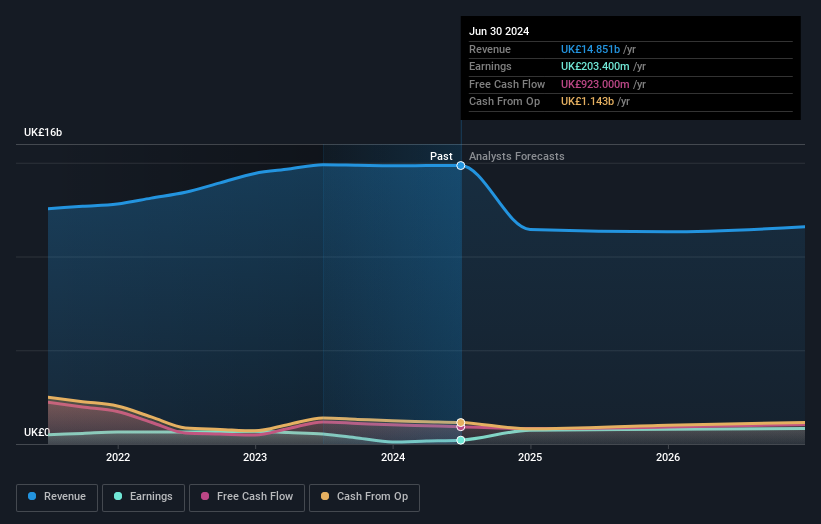Click the UK£1.143b cash from op value
The image size is (821, 524).
point(587,102)
